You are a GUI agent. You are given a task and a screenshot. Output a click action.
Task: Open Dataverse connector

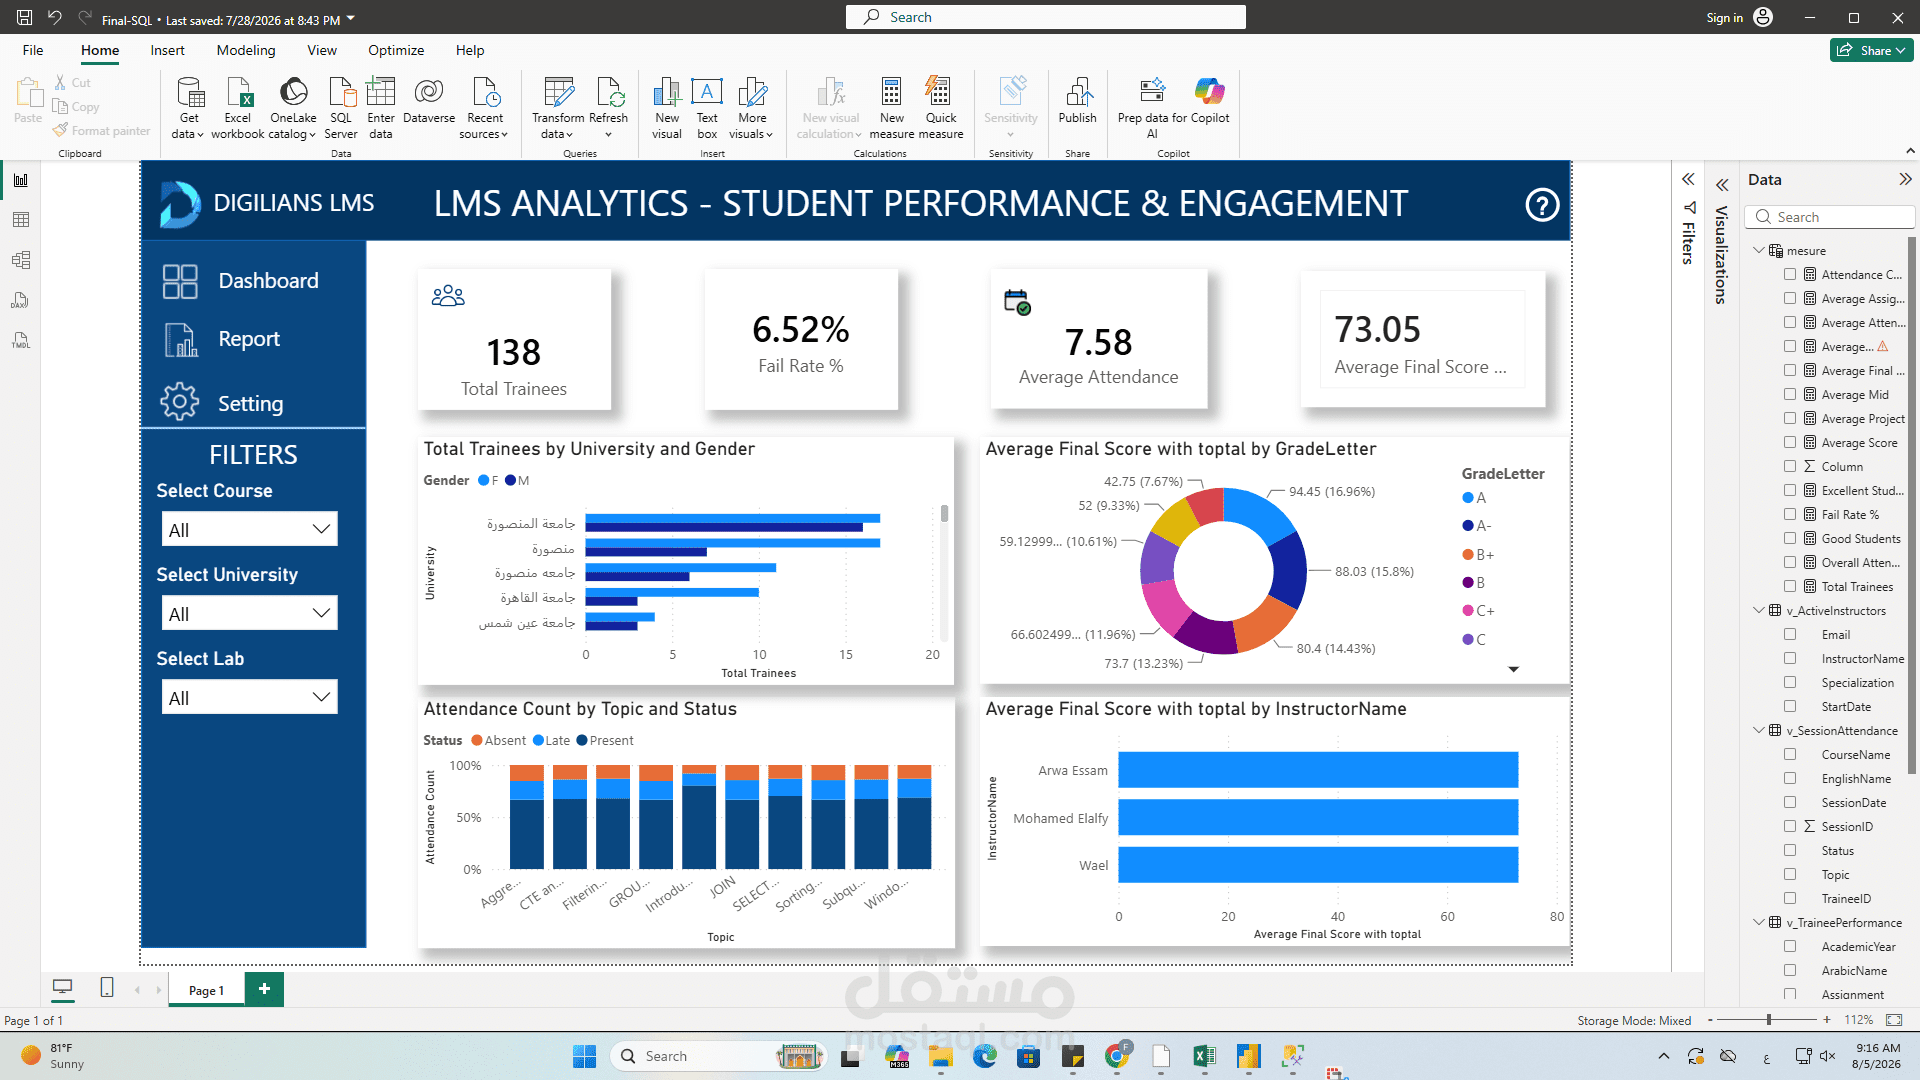tap(429, 100)
